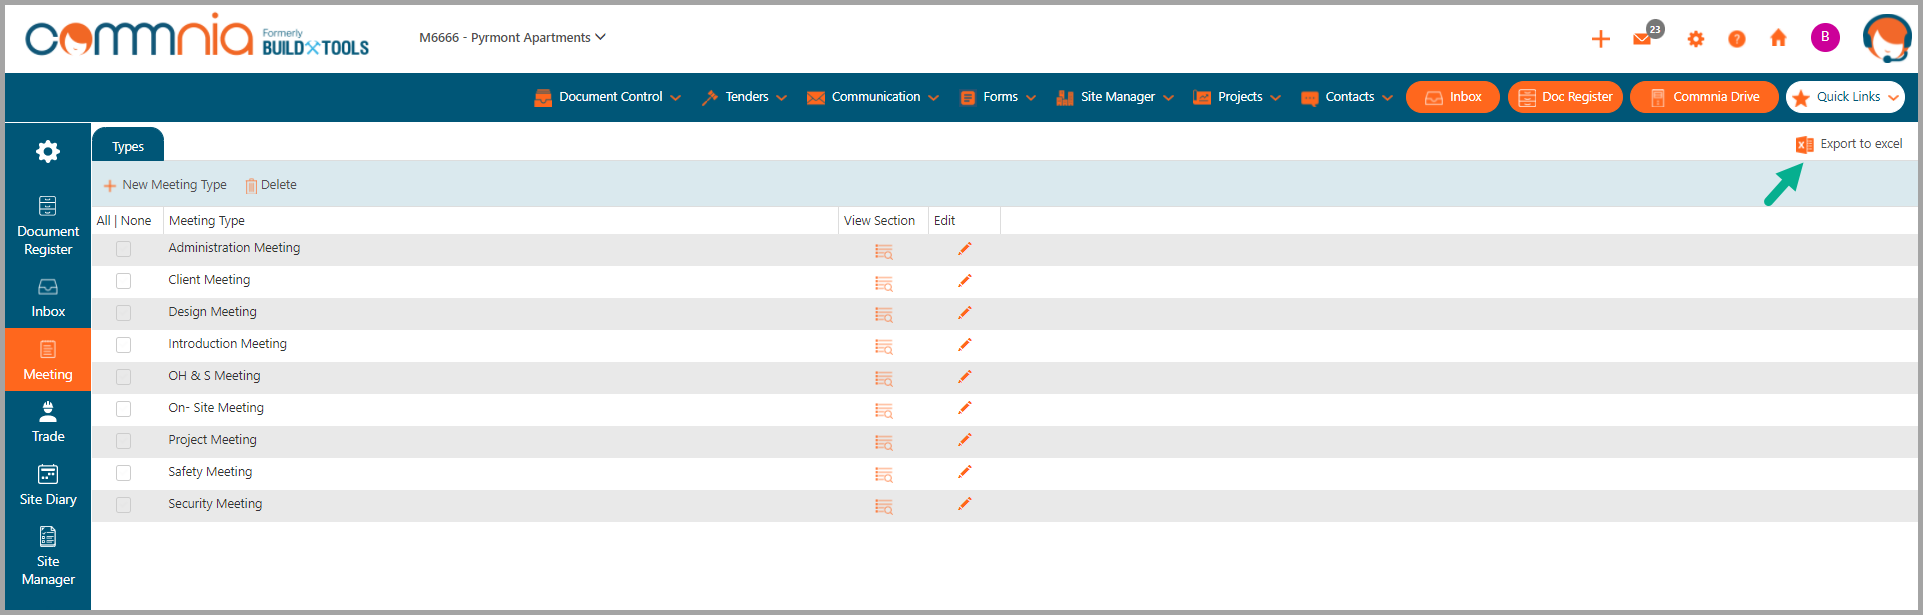Open user avatar B menu

coord(1825,37)
